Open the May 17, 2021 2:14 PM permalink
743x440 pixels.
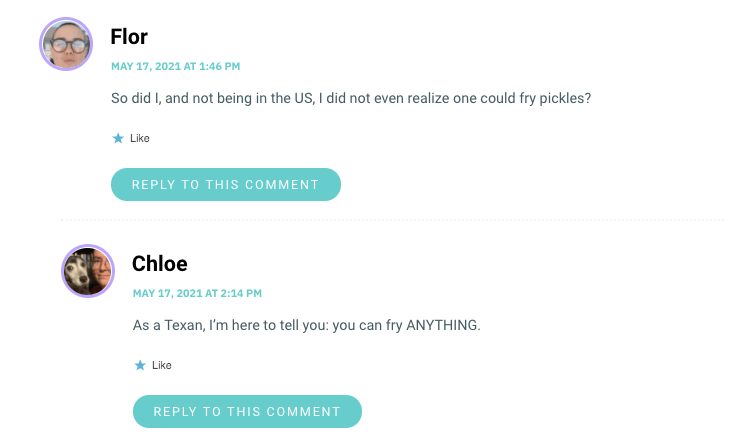tap(197, 293)
